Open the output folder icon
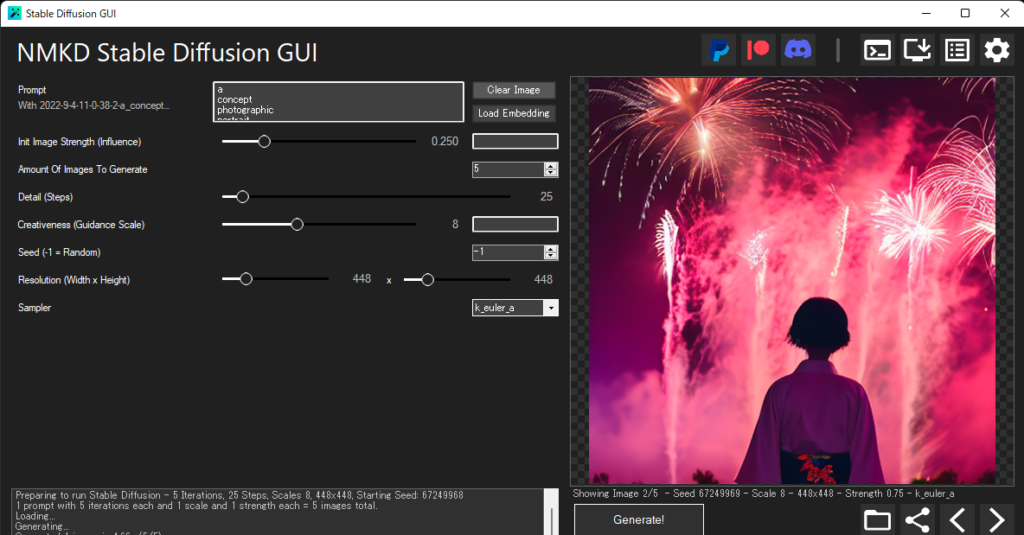The width and height of the screenshot is (1024, 535). (x=877, y=520)
